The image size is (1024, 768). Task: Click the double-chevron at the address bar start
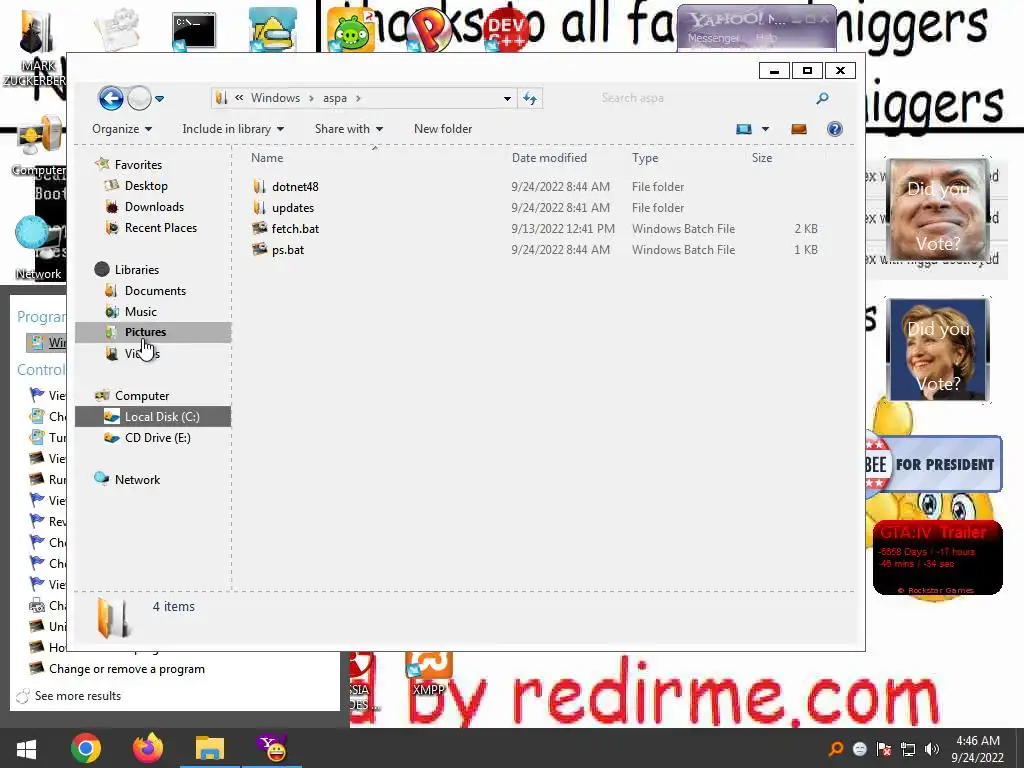[x=239, y=98]
